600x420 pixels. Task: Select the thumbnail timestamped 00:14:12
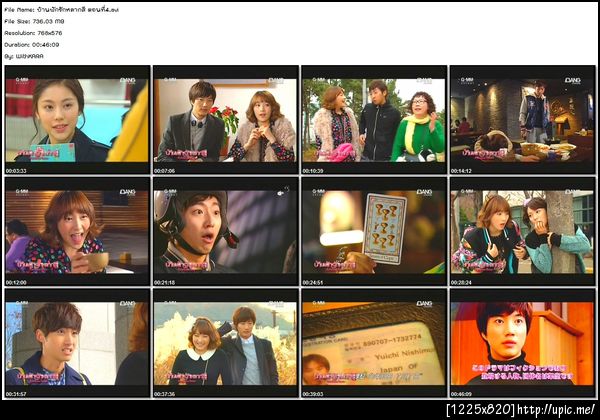point(522,120)
